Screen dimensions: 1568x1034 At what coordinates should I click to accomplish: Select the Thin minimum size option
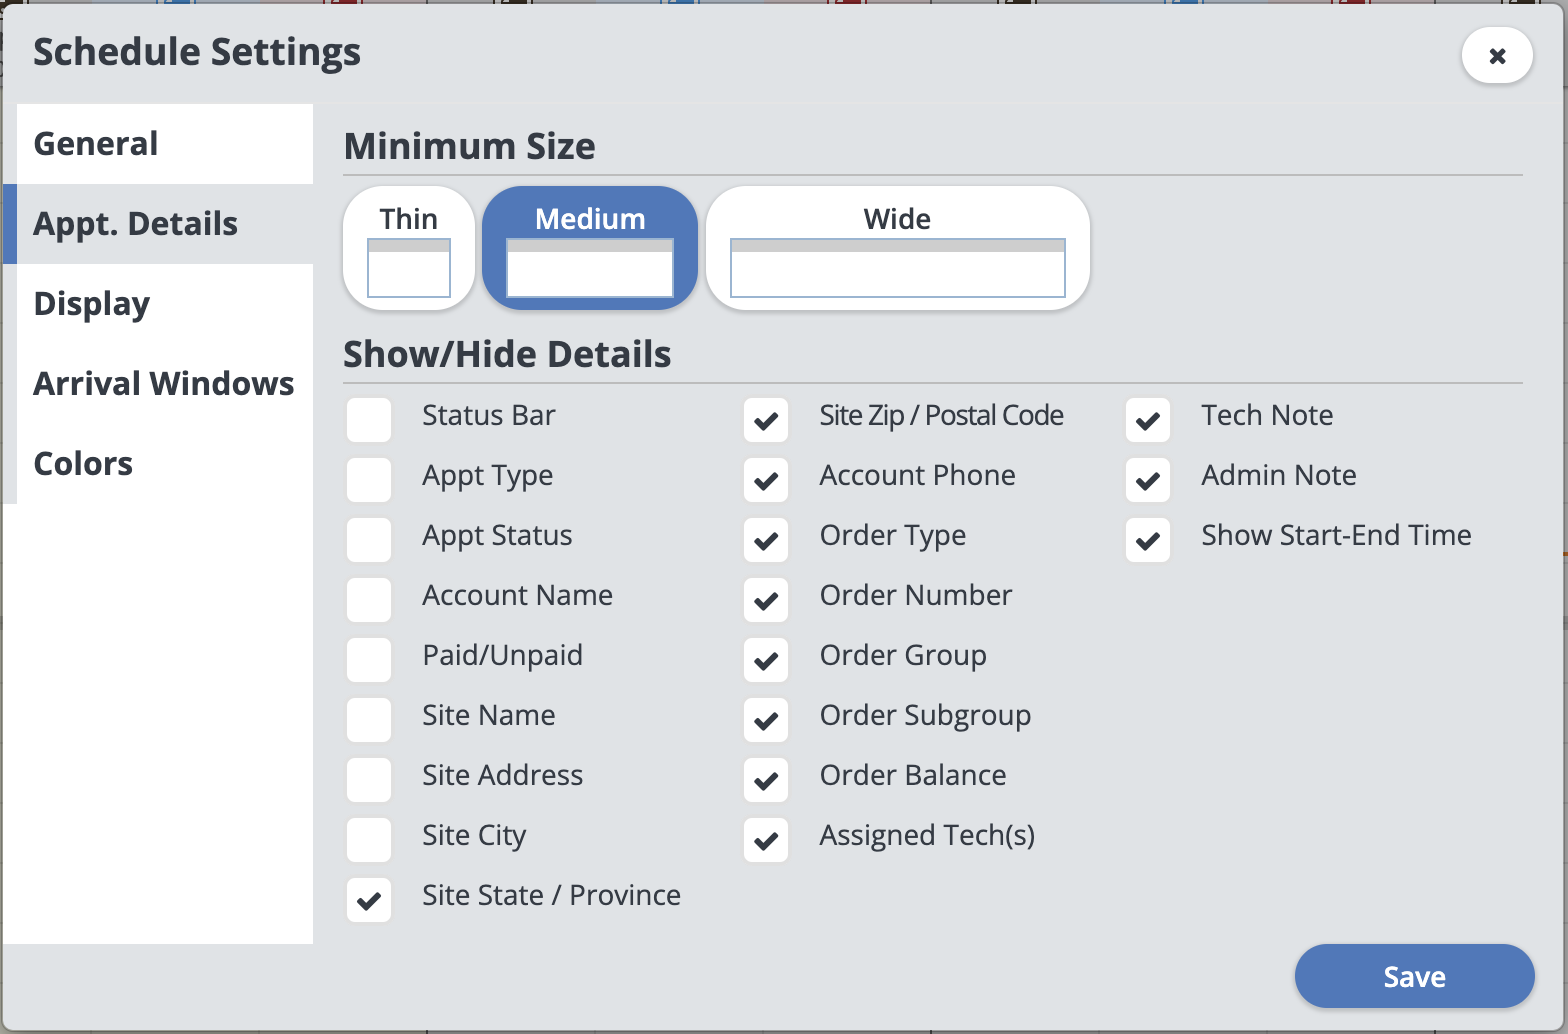click(409, 247)
